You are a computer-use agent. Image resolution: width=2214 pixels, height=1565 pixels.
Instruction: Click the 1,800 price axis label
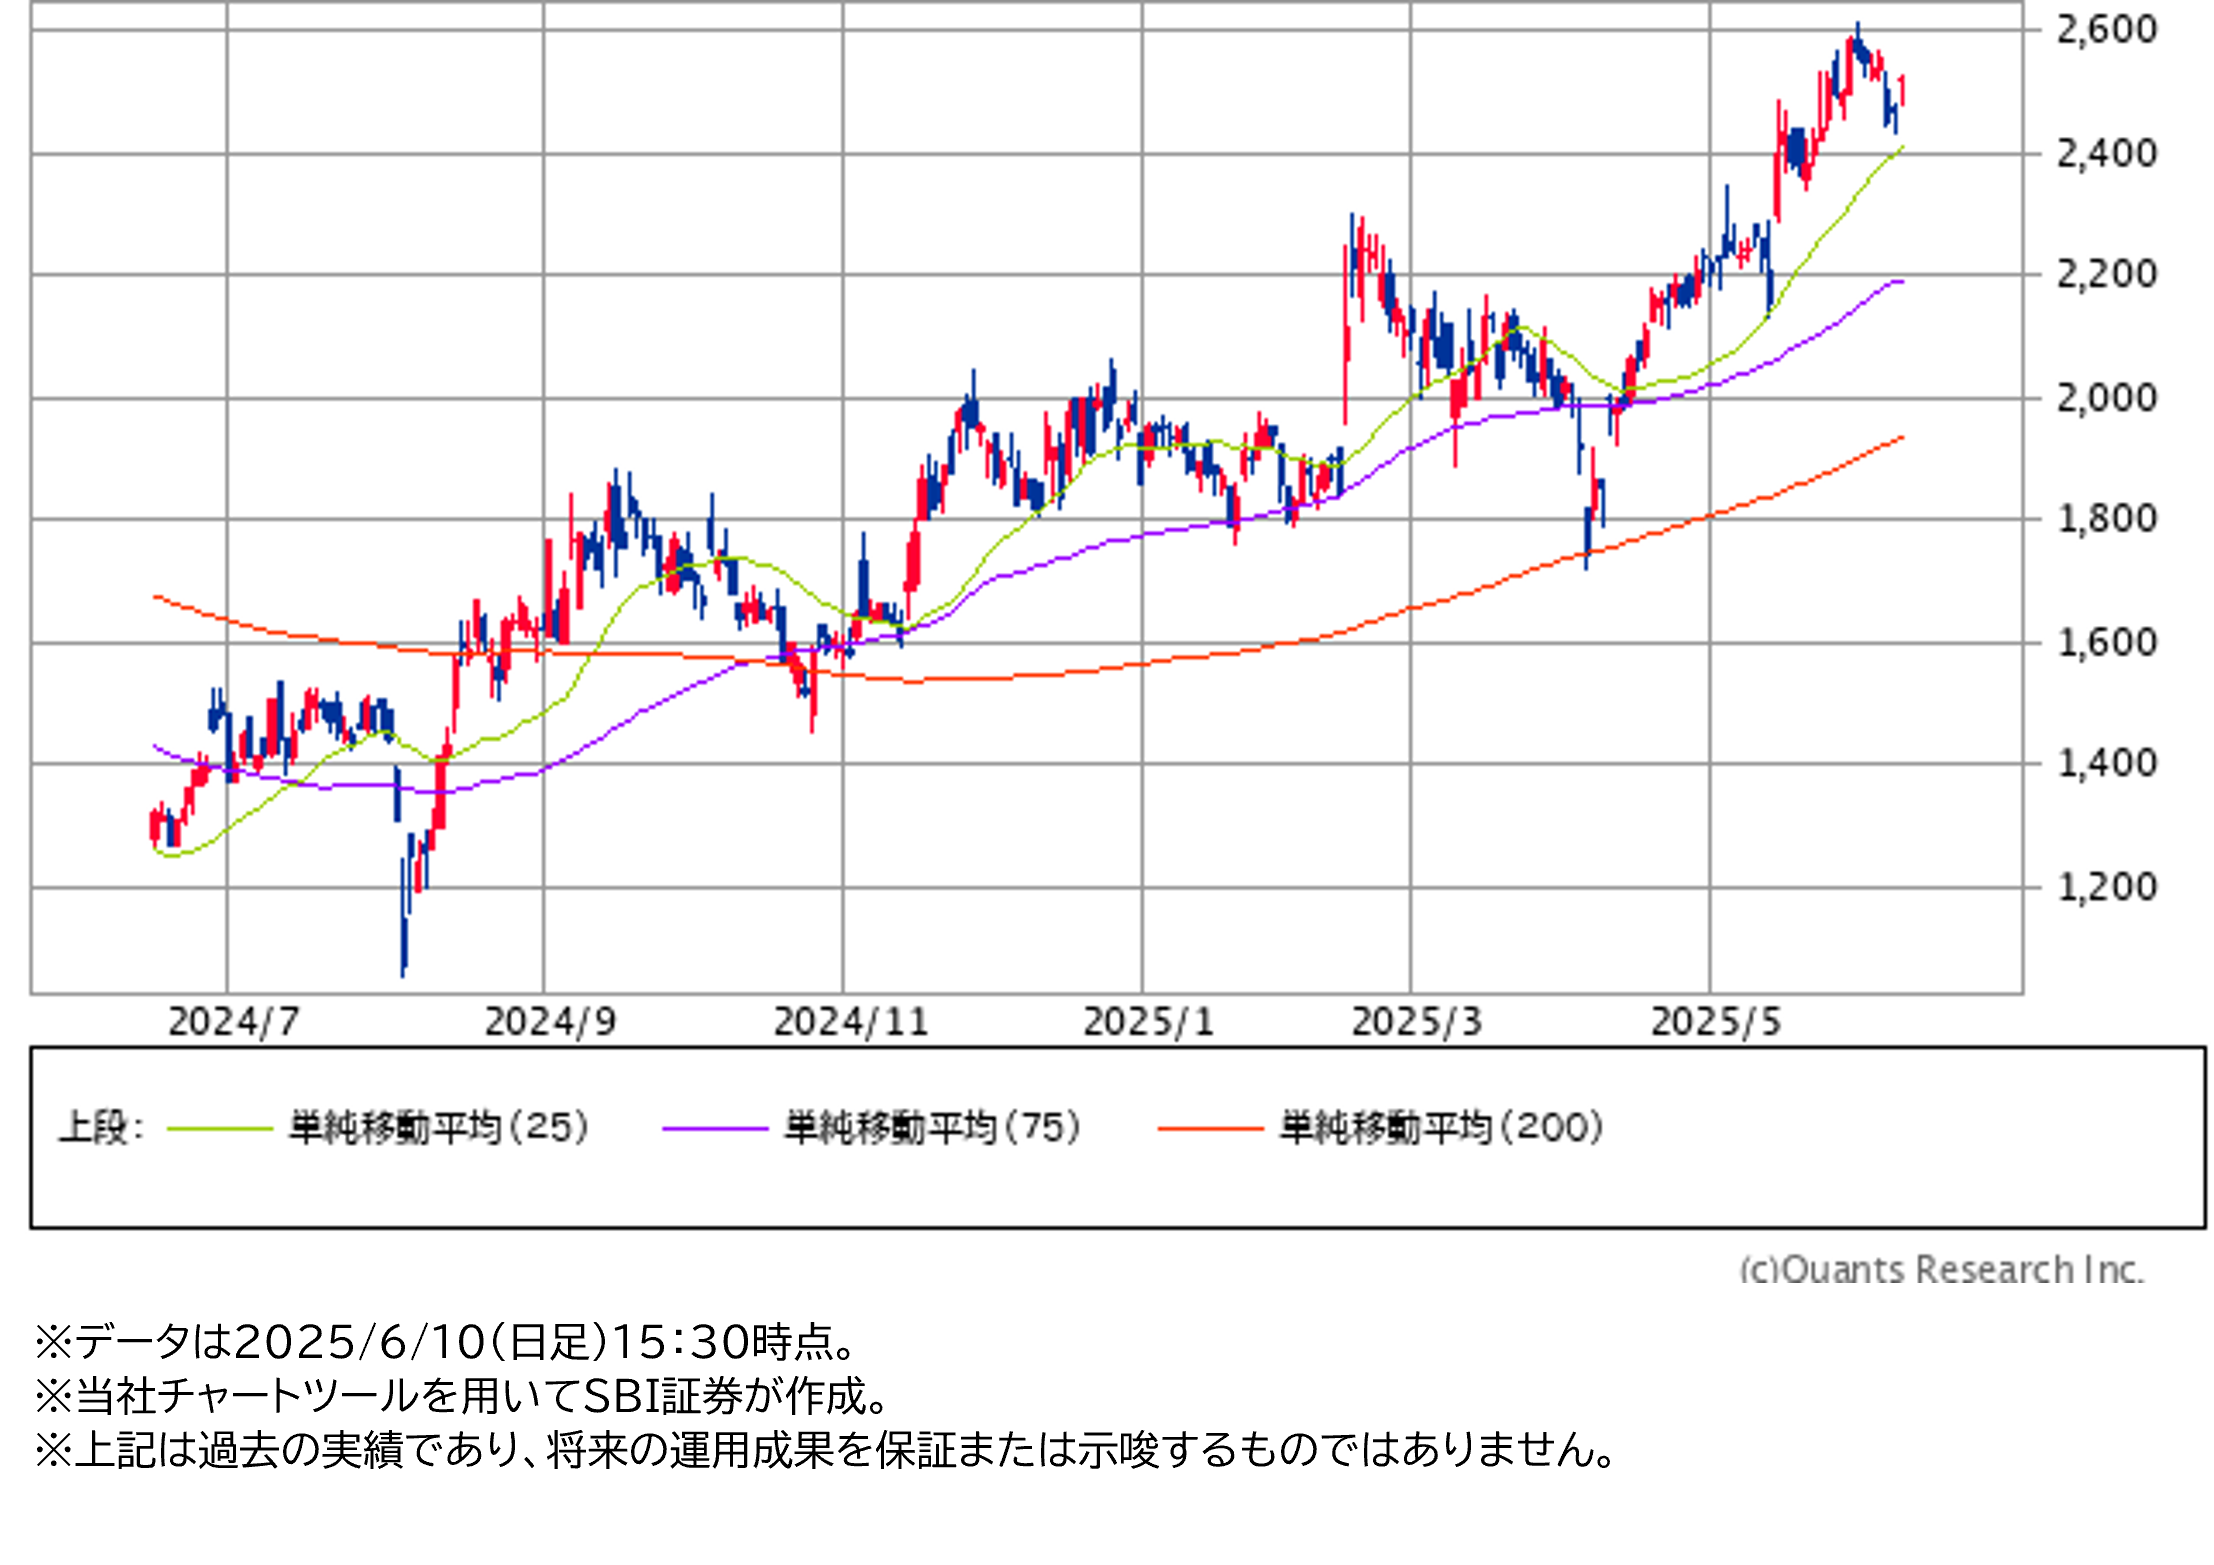2106,519
